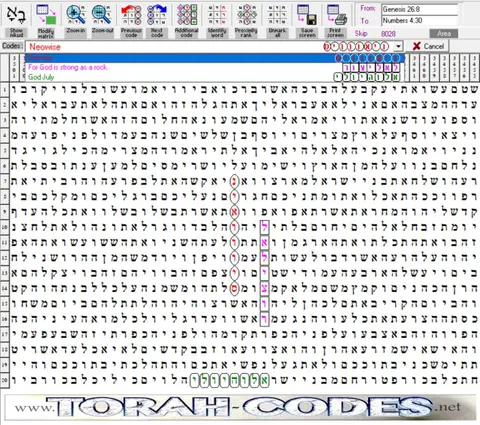
Task: Click the red circled letter in row 7
Action: click(x=234, y=181)
